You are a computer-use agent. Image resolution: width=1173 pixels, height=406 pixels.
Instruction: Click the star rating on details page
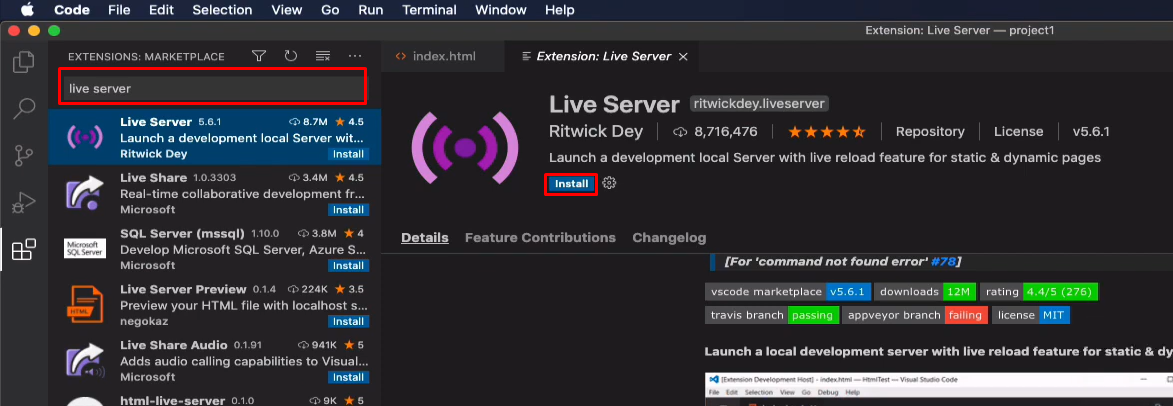tap(826, 132)
